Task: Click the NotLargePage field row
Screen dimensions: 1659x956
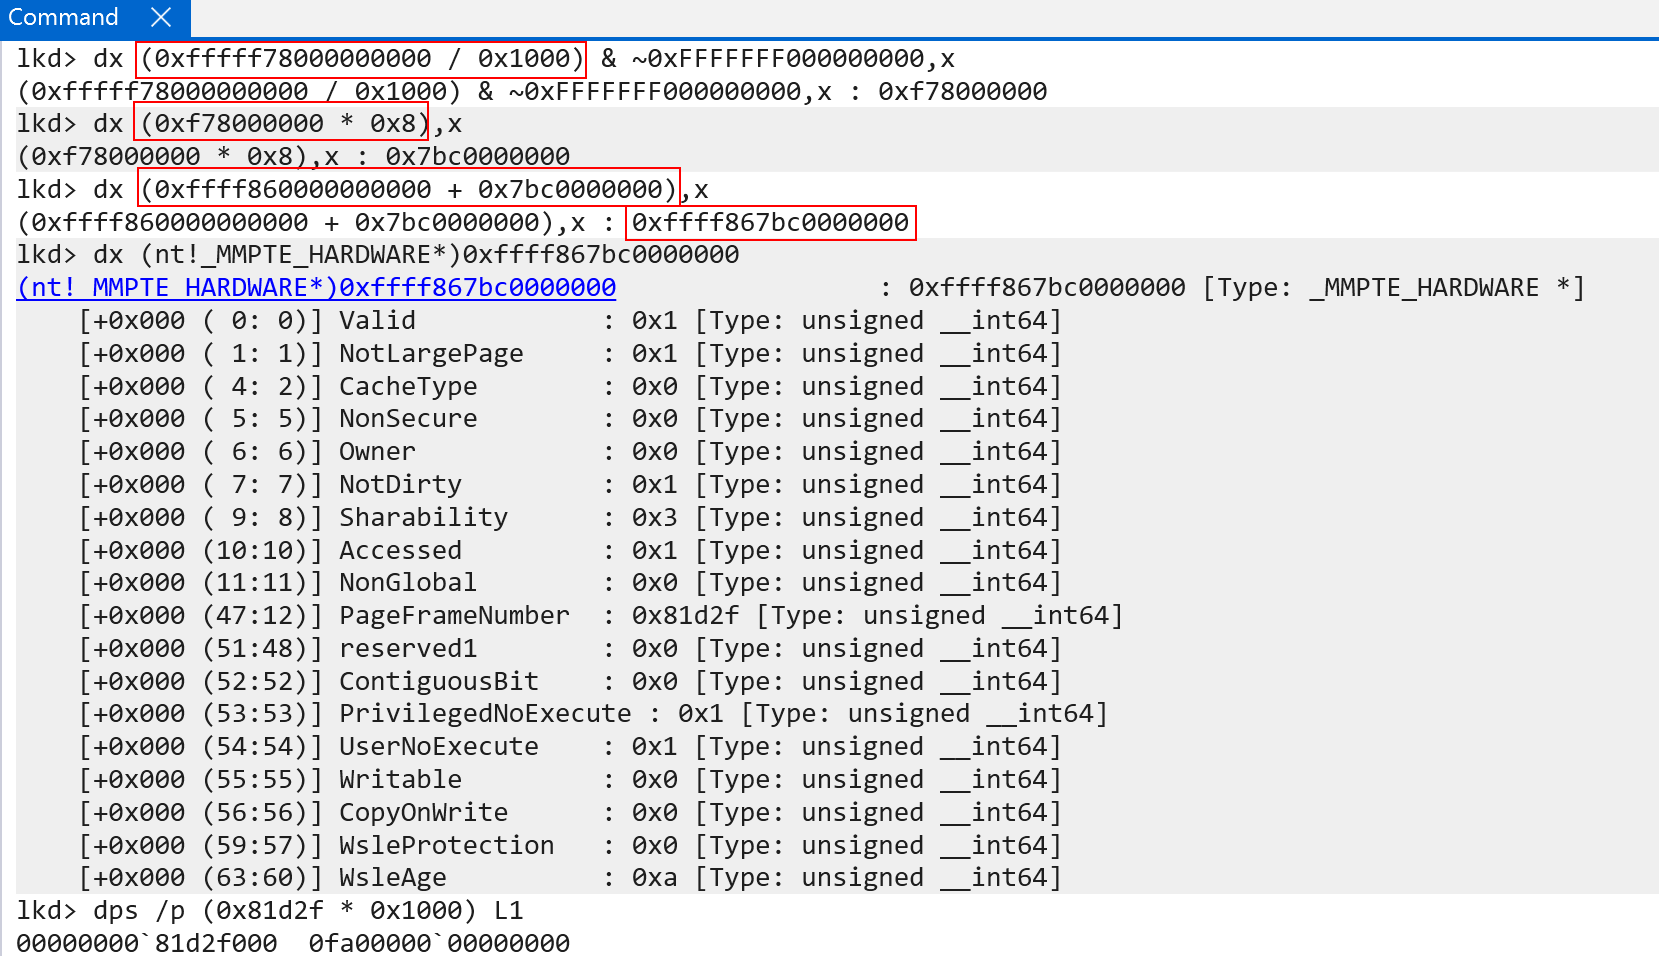Action: pyautogui.click(x=431, y=354)
